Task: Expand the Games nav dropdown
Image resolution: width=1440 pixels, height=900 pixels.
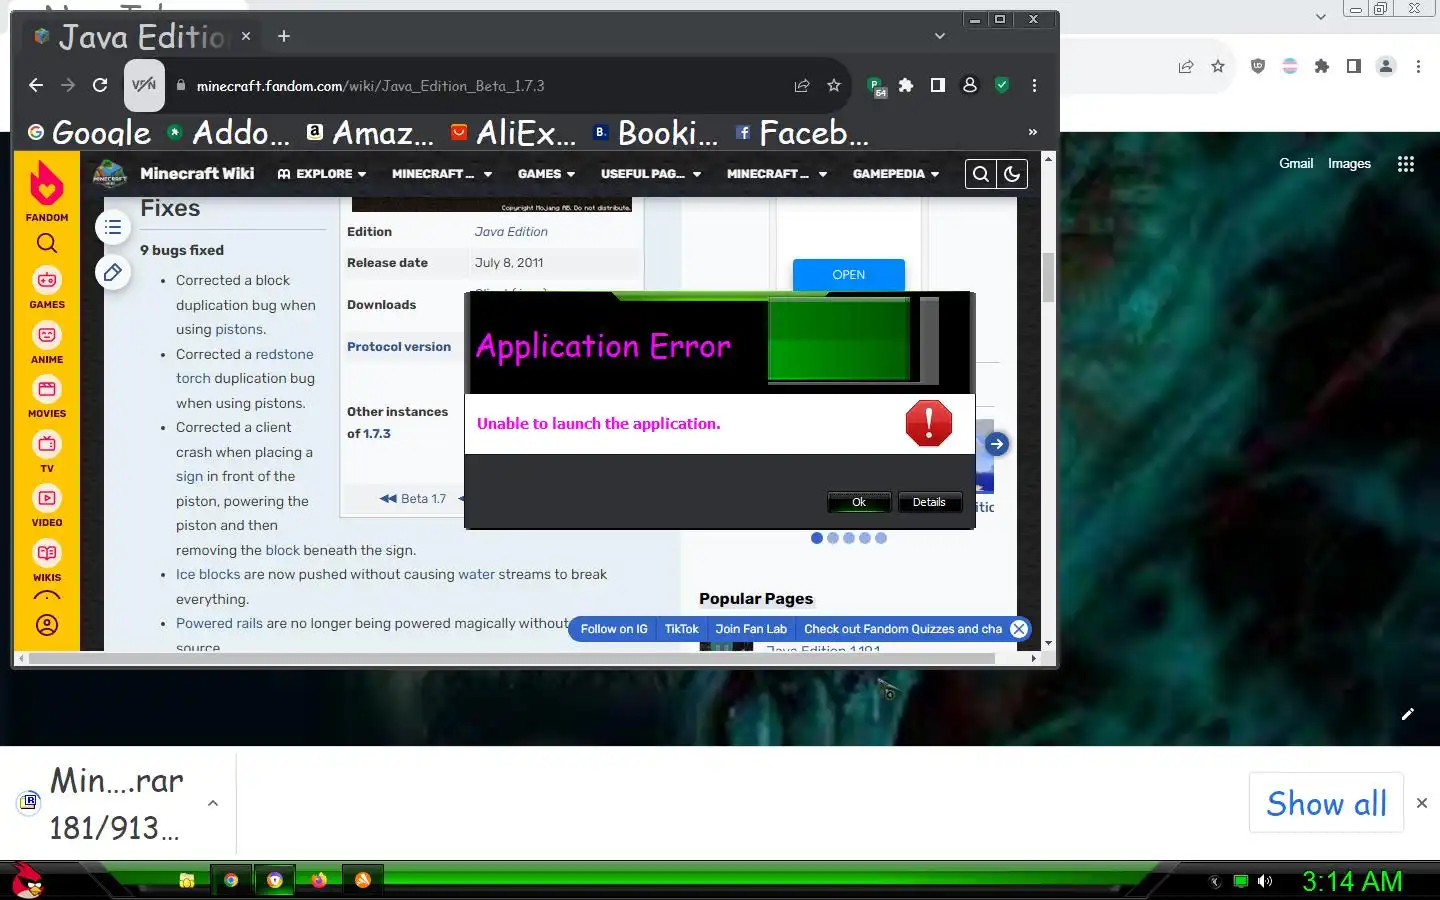Action: pos(546,174)
